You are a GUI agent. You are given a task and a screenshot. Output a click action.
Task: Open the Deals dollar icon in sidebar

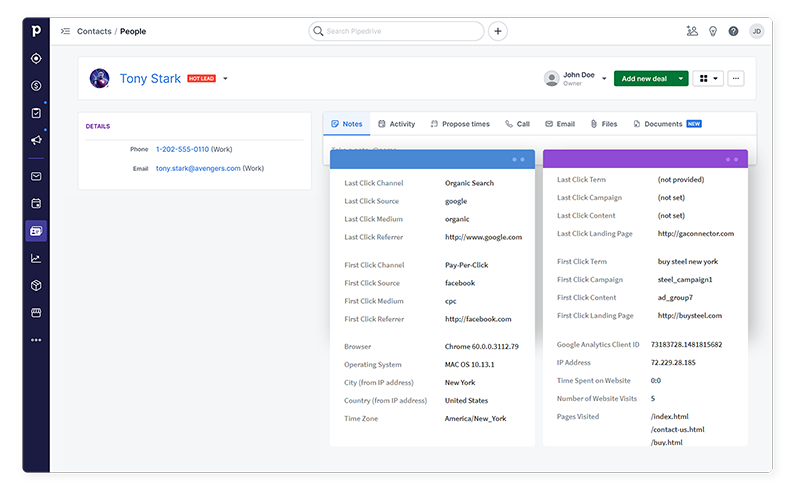pos(36,86)
